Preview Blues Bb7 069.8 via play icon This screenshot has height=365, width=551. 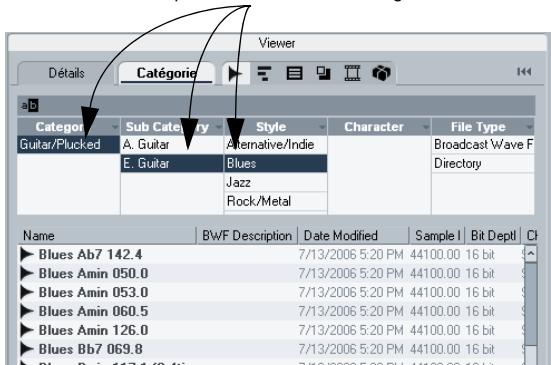[27, 349]
